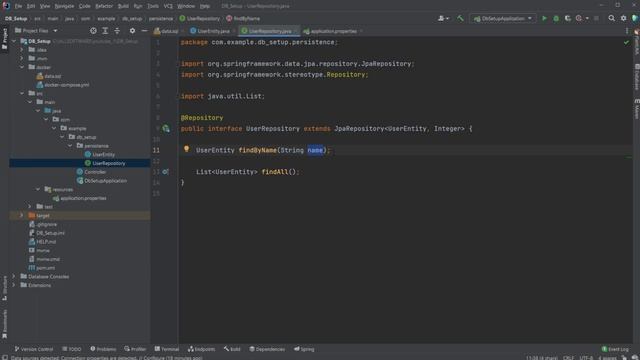Expand Database Consoles node

point(14,276)
